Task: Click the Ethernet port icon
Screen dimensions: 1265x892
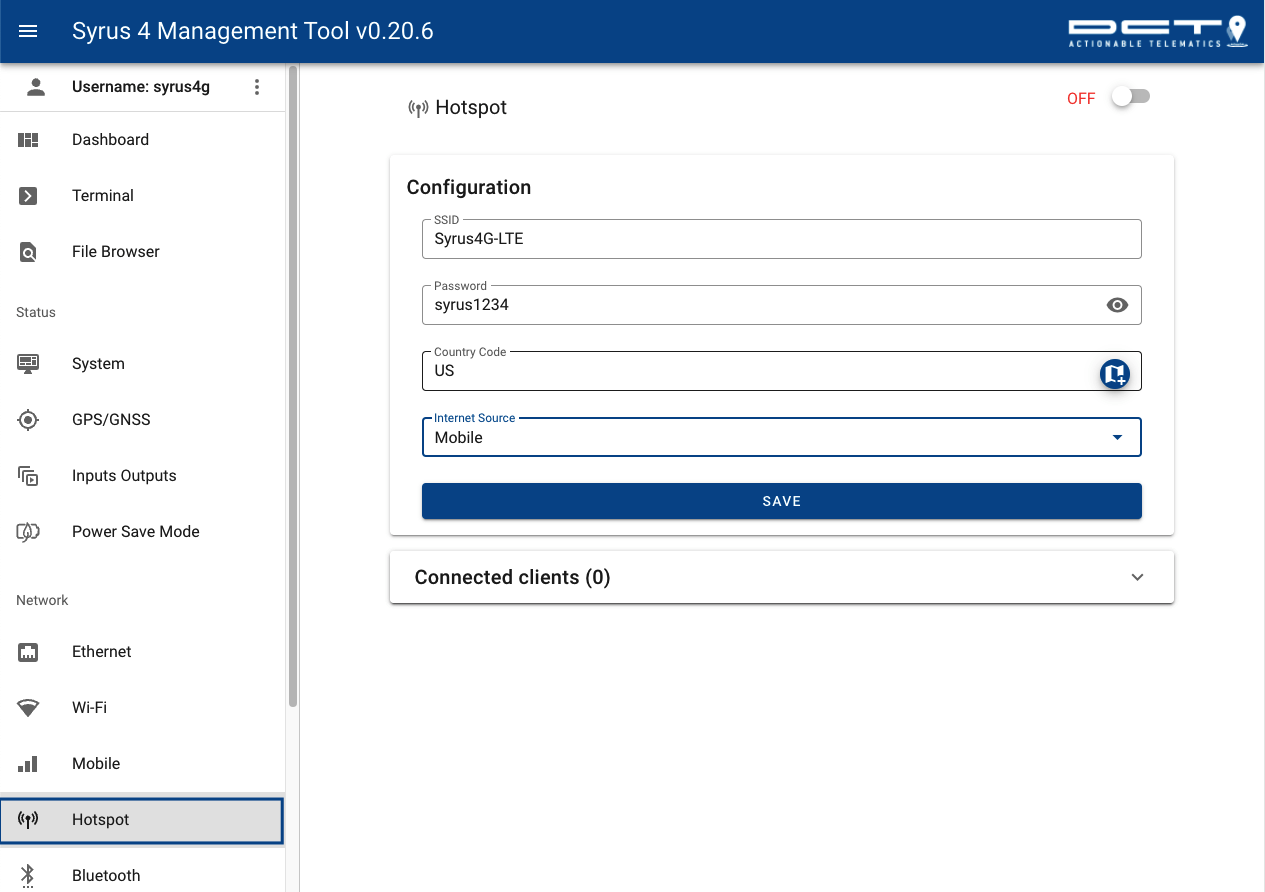Action: pyautogui.click(x=28, y=652)
